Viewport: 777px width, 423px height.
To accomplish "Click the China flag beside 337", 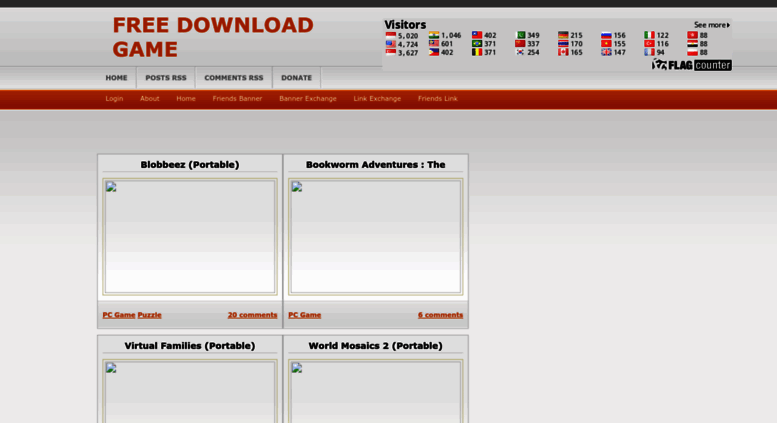I will click(520, 44).
